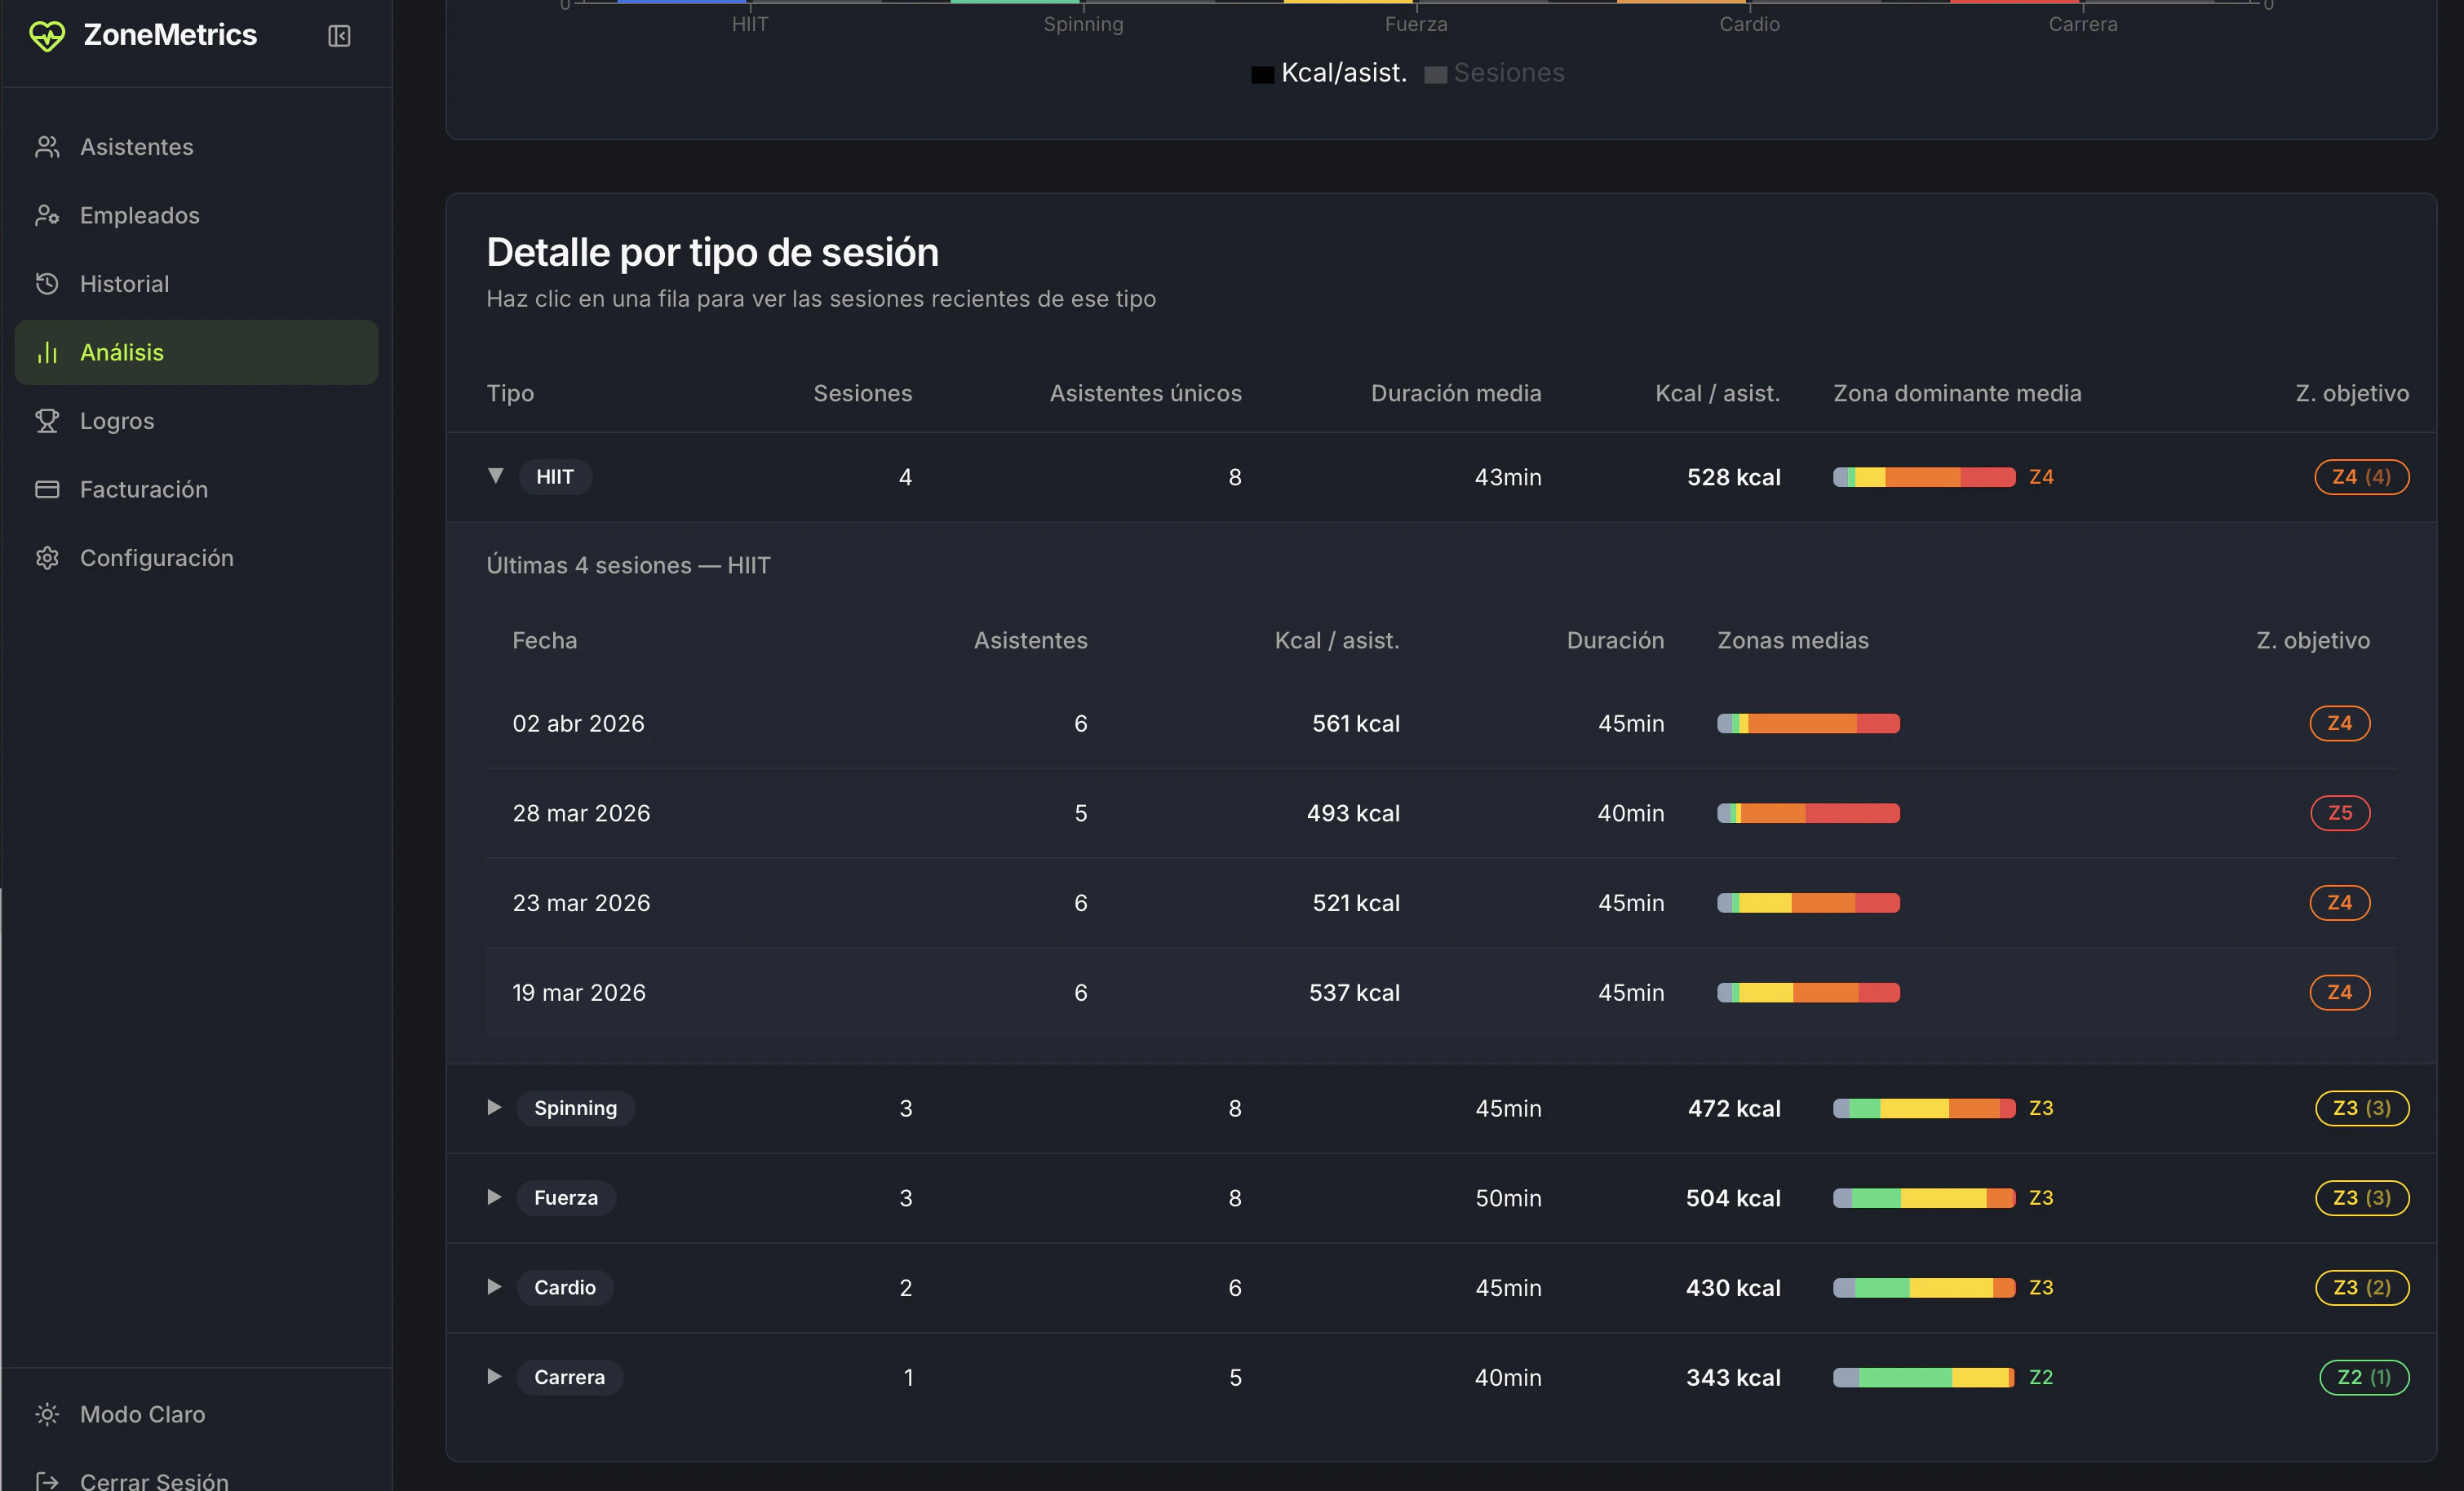Click the Fuerza dominant zone color bar
This screenshot has height=1491, width=2464.
[1923, 1198]
